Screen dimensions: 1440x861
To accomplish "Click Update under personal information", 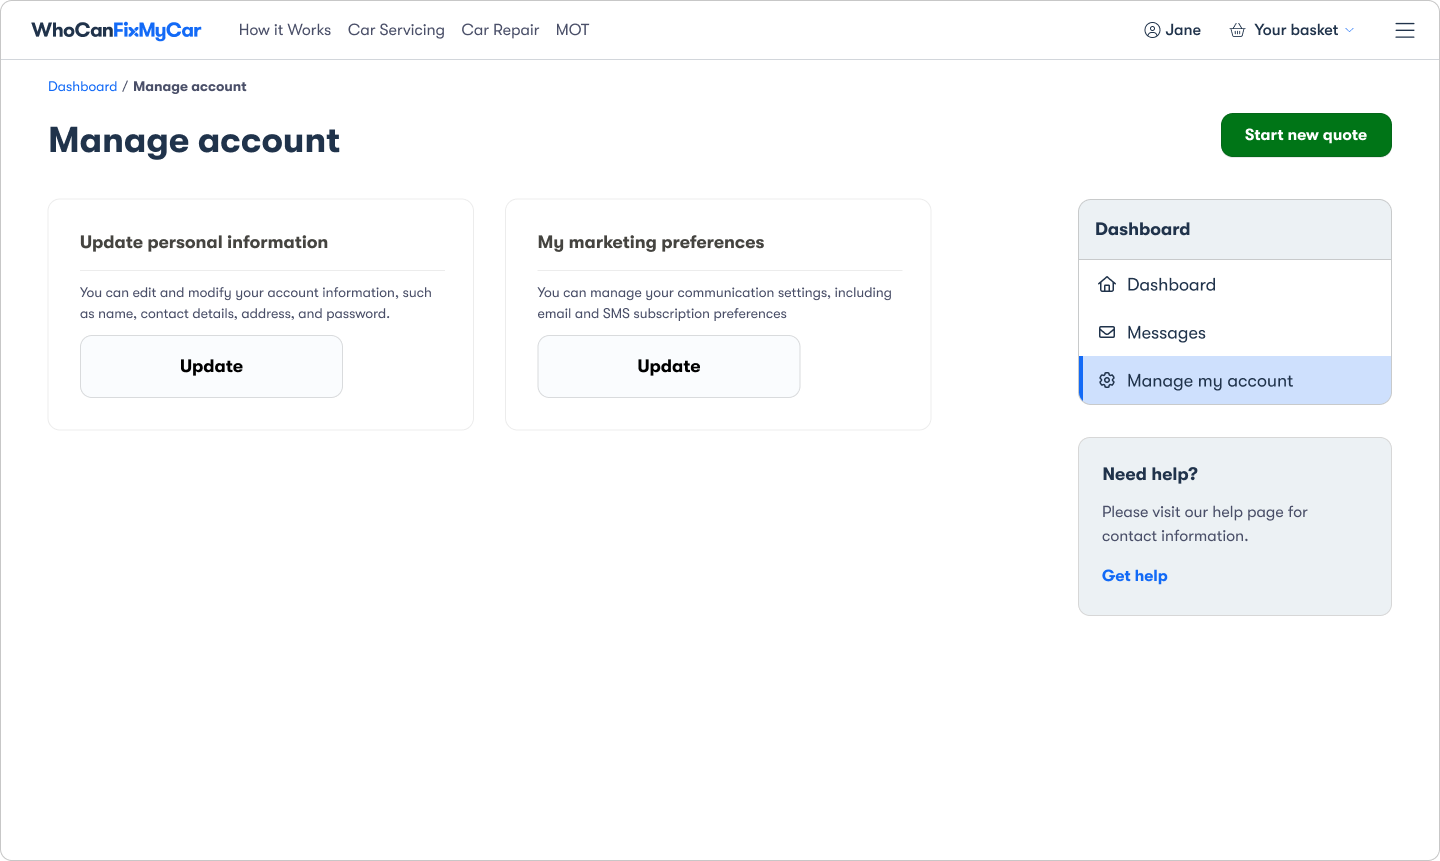I will 211,366.
